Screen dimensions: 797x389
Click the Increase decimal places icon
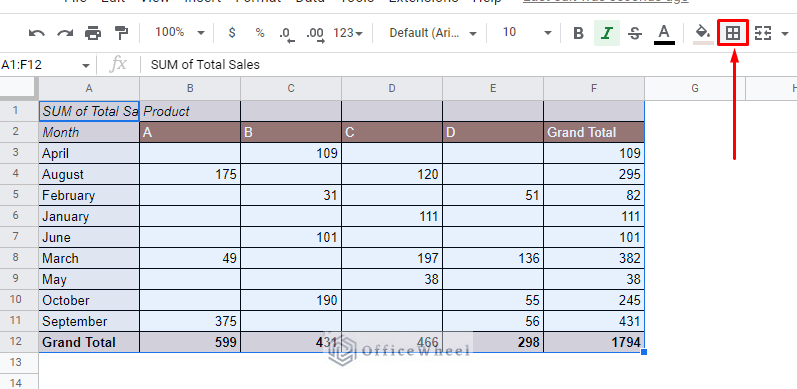click(x=316, y=35)
